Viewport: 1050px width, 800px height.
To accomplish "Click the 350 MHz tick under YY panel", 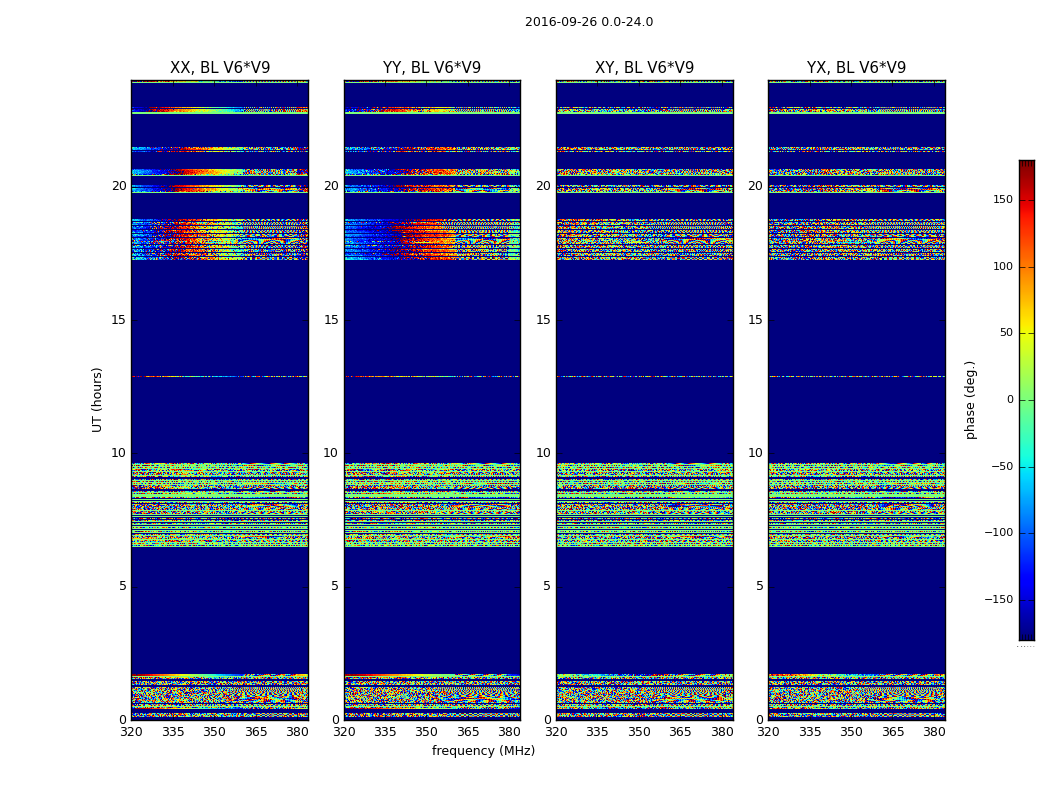I will [x=427, y=732].
